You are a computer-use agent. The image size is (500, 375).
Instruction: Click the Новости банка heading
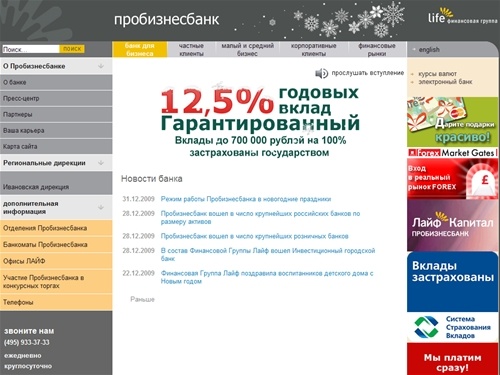pyautogui.click(x=152, y=179)
